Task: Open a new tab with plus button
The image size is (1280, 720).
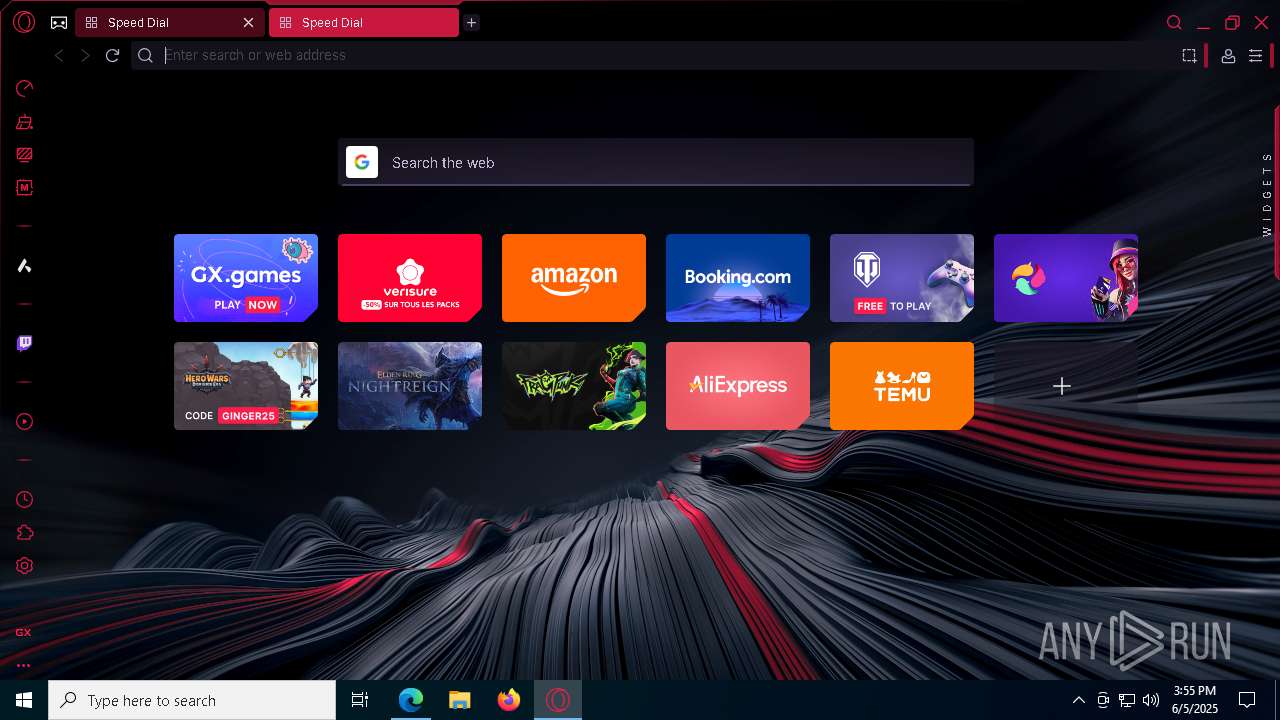Action: [471, 22]
